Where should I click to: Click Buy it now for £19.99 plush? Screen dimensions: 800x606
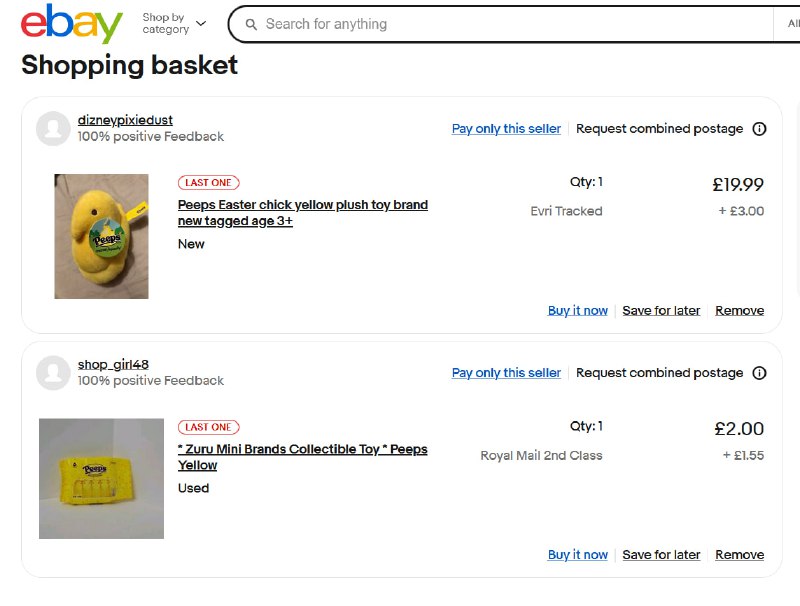(x=578, y=310)
